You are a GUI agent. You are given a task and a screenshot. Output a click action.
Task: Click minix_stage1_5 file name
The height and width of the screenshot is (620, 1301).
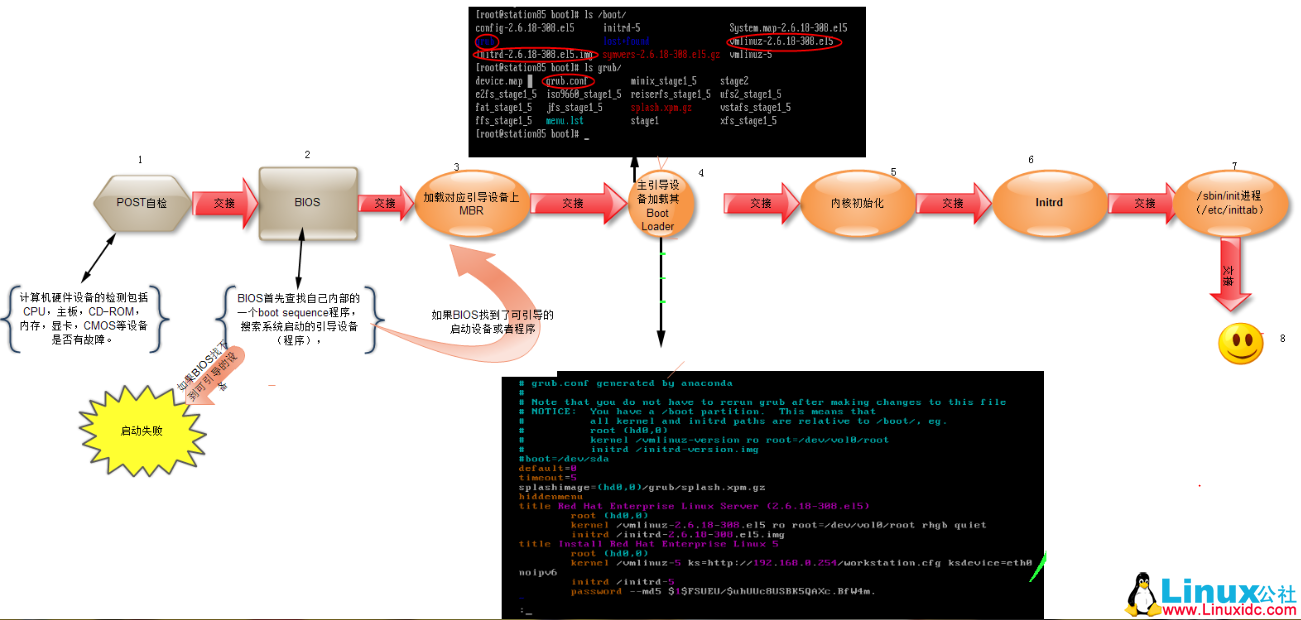(x=664, y=81)
